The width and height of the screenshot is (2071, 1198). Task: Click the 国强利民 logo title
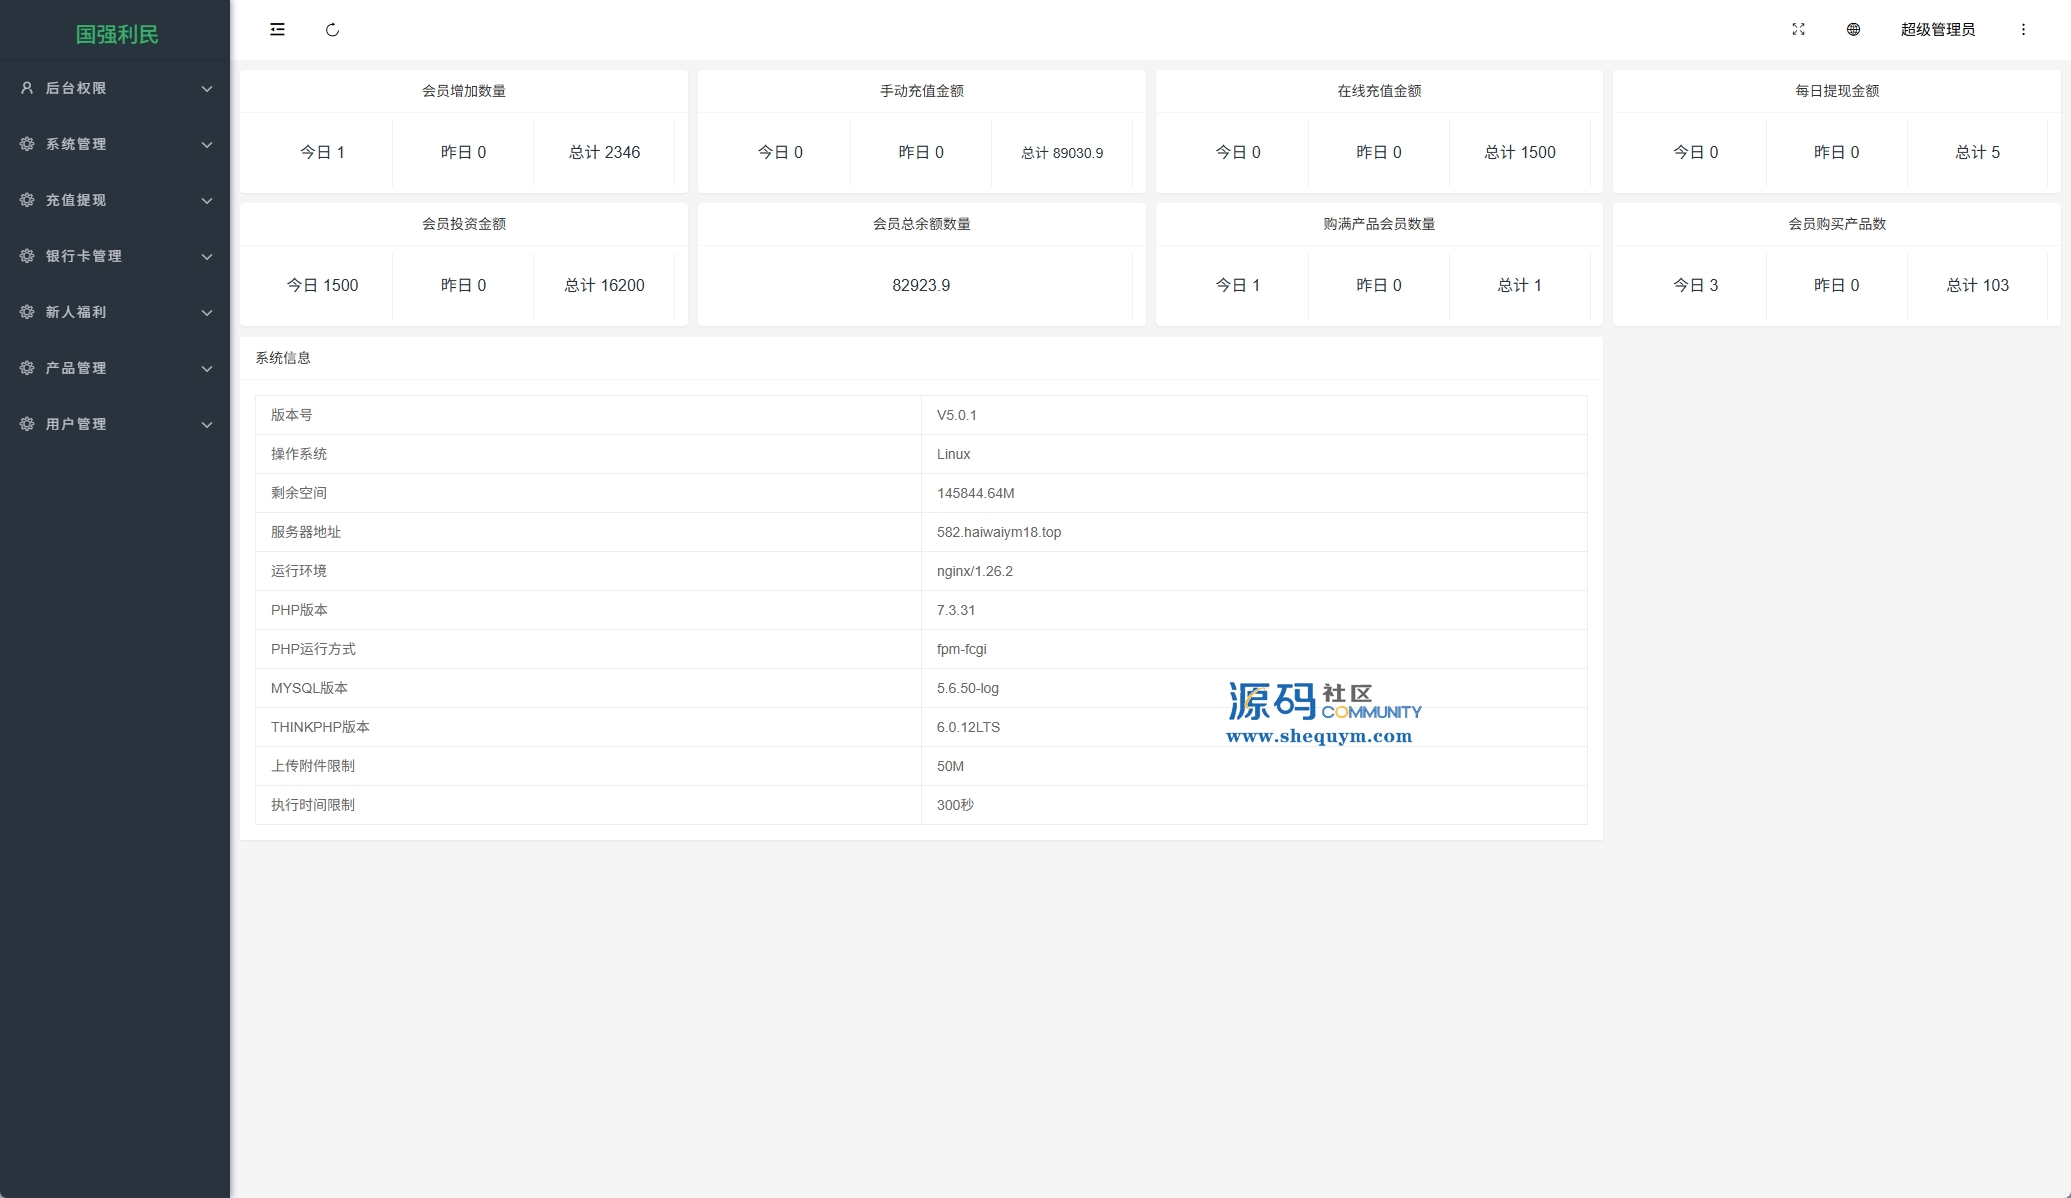117,34
